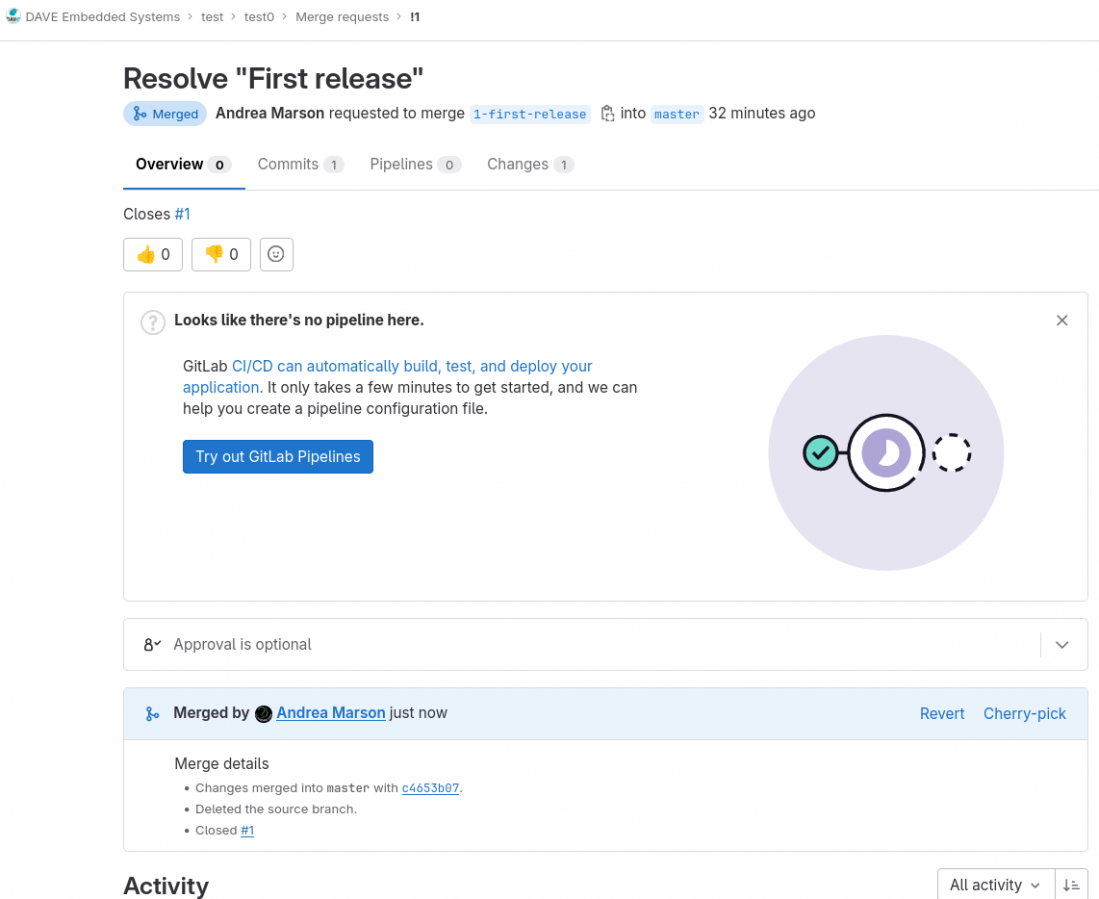Viewport: 1099px width, 899px height.
Task: Click the question mark pipeline help icon
Action: pos(152,321)
